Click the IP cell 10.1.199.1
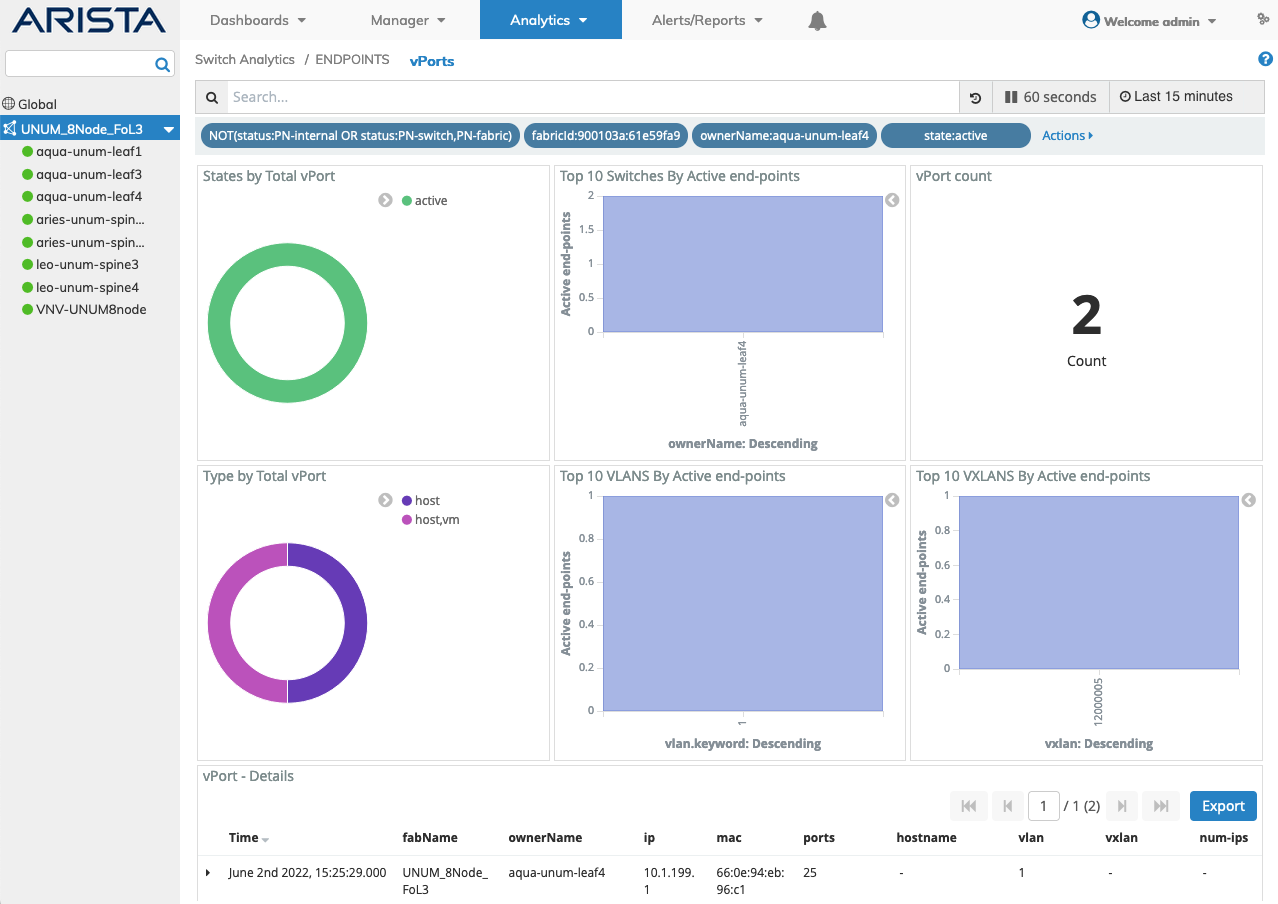 pyautogui.click(x=669, y=880)
